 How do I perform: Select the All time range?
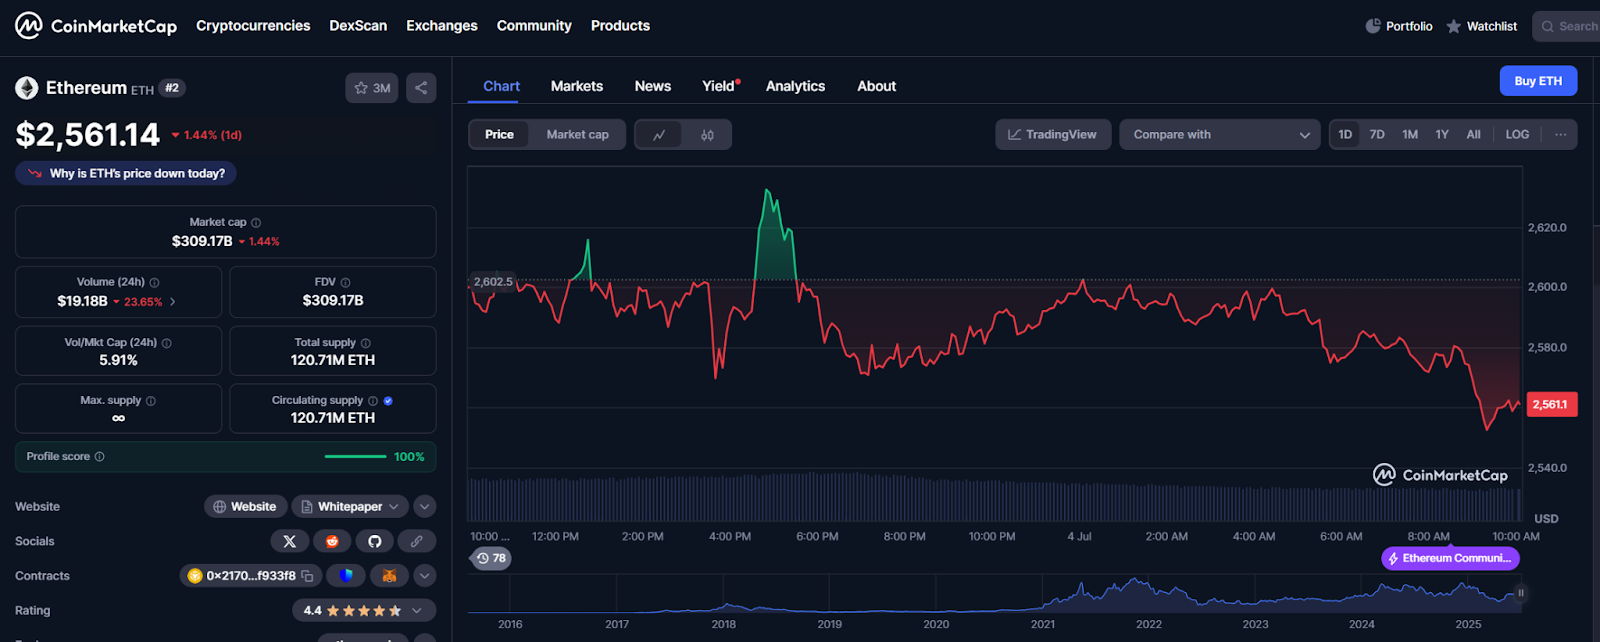point(1473,135)
